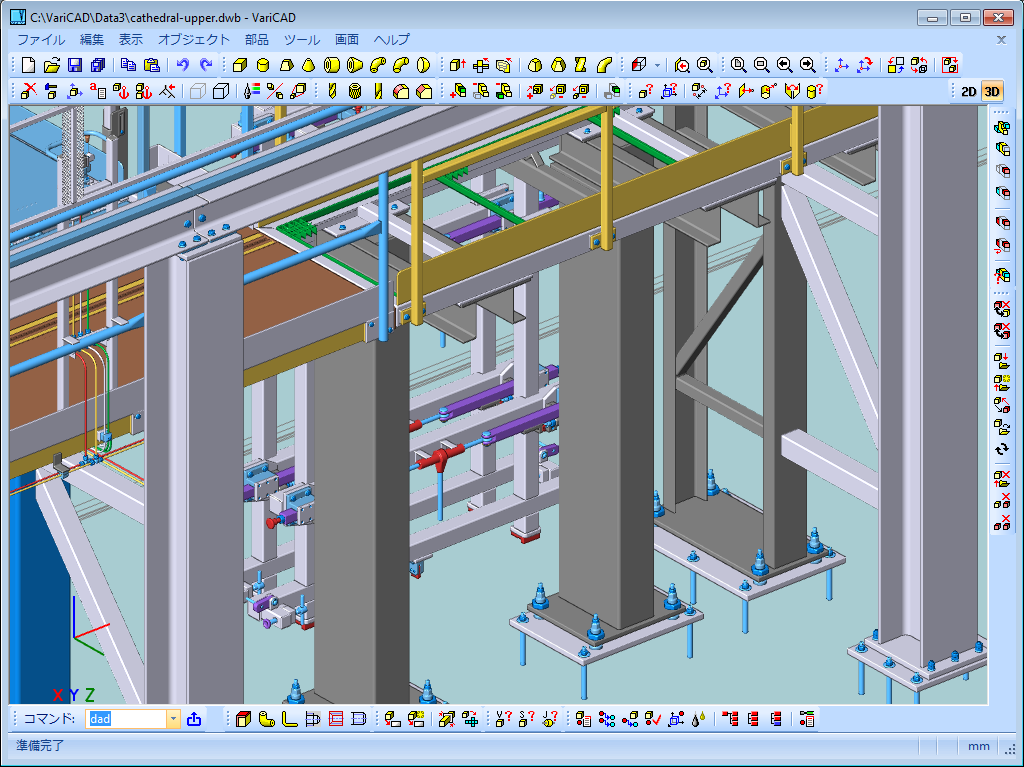Click the rotate view axes icon
Screen dimensions: 1024x767
pyautogui.click(x=865, y=65)
